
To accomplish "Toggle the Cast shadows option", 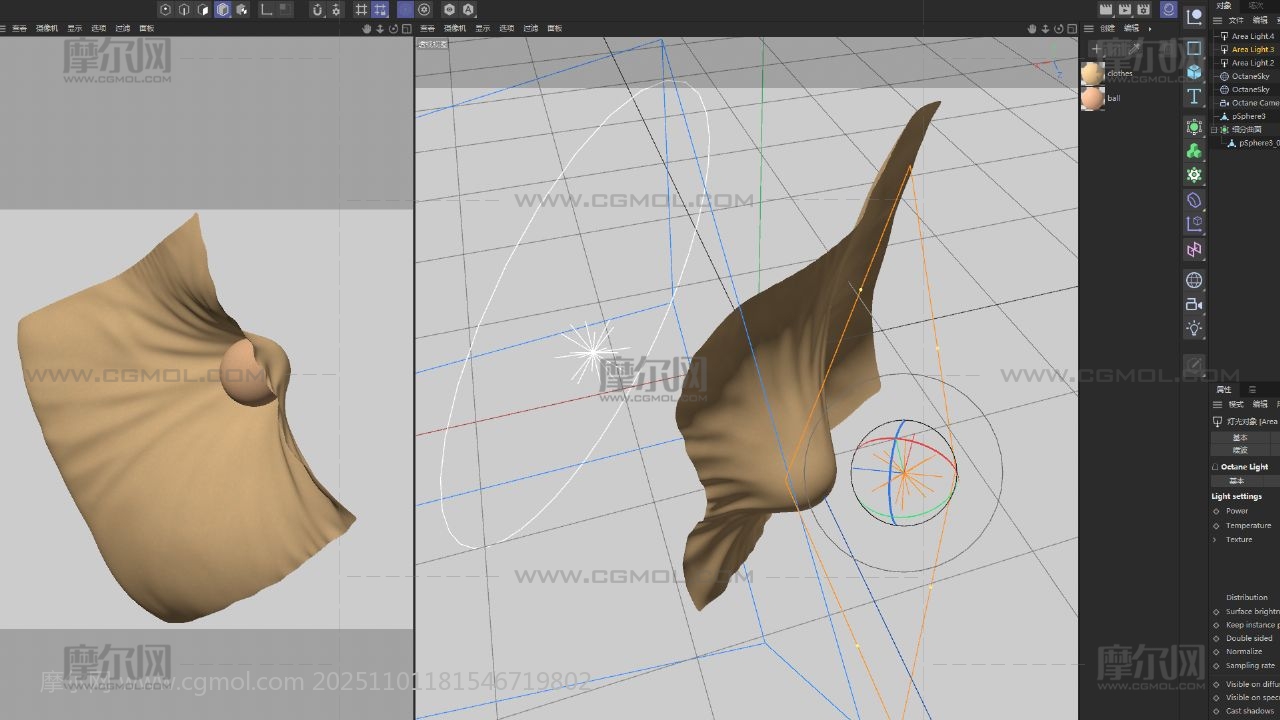I will (x=1217, y=711).
